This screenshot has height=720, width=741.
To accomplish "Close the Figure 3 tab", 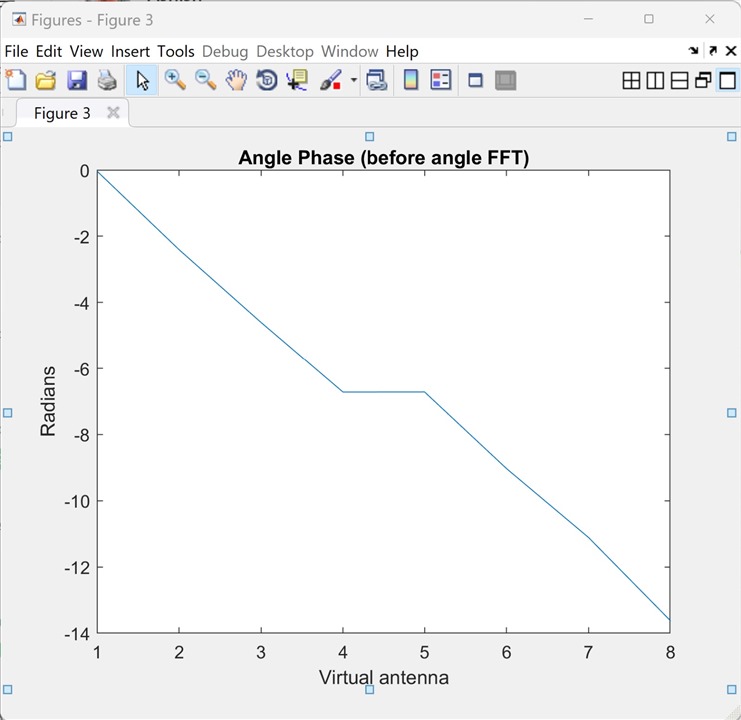I will point(113,112).
